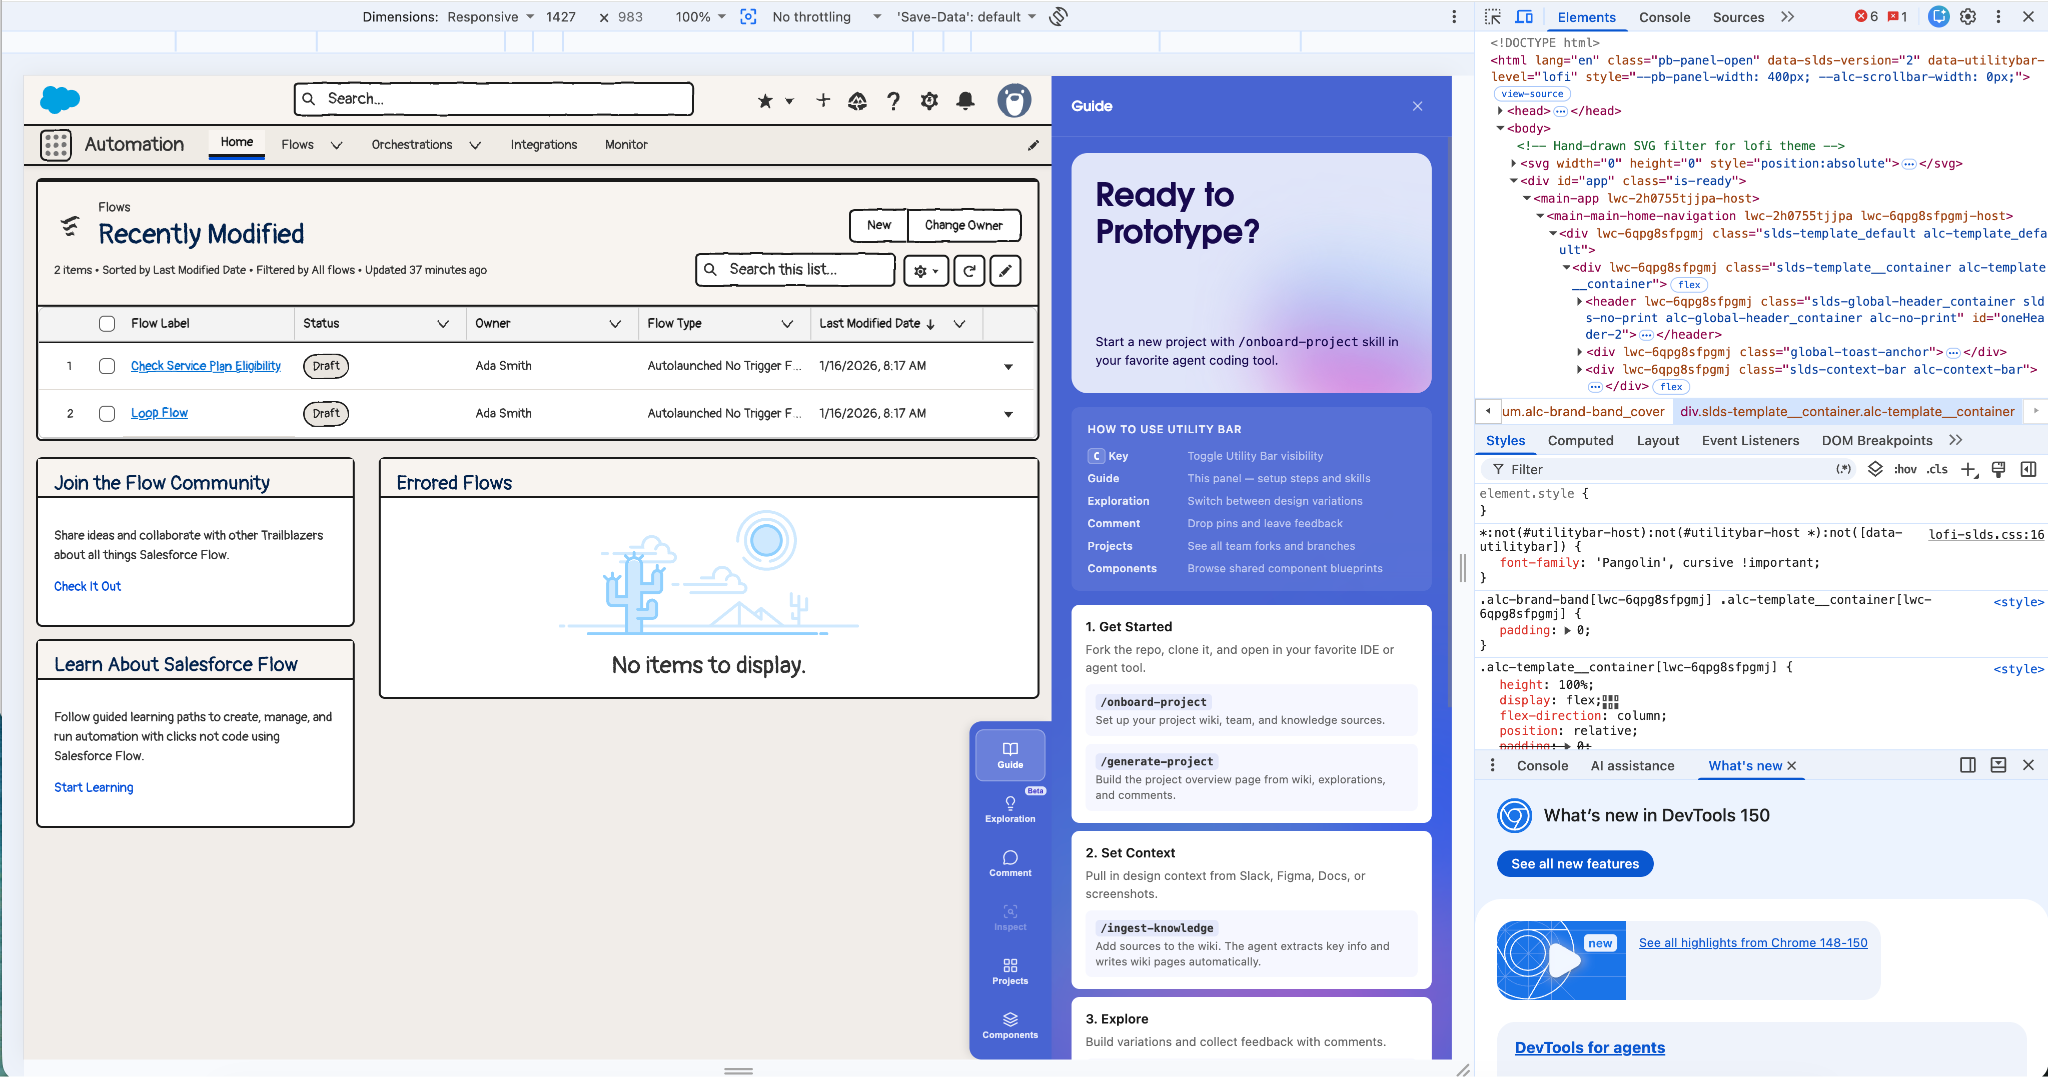Open the Help question mark icon
Screen dimensions: 2048x1077
(893, 101)
